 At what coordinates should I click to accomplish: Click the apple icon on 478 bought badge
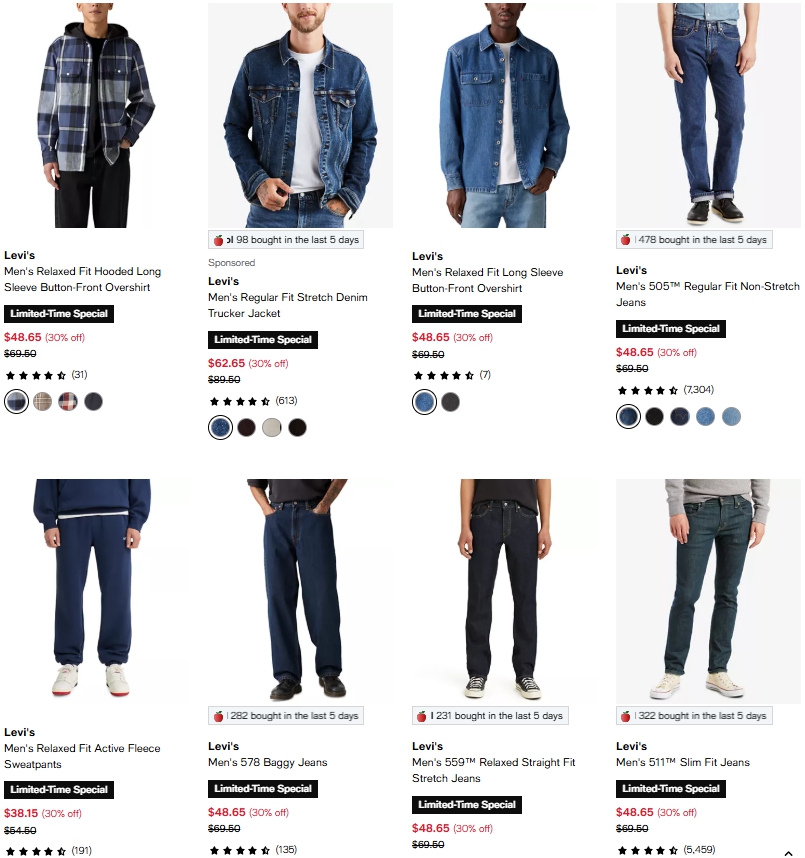(625, 240)
